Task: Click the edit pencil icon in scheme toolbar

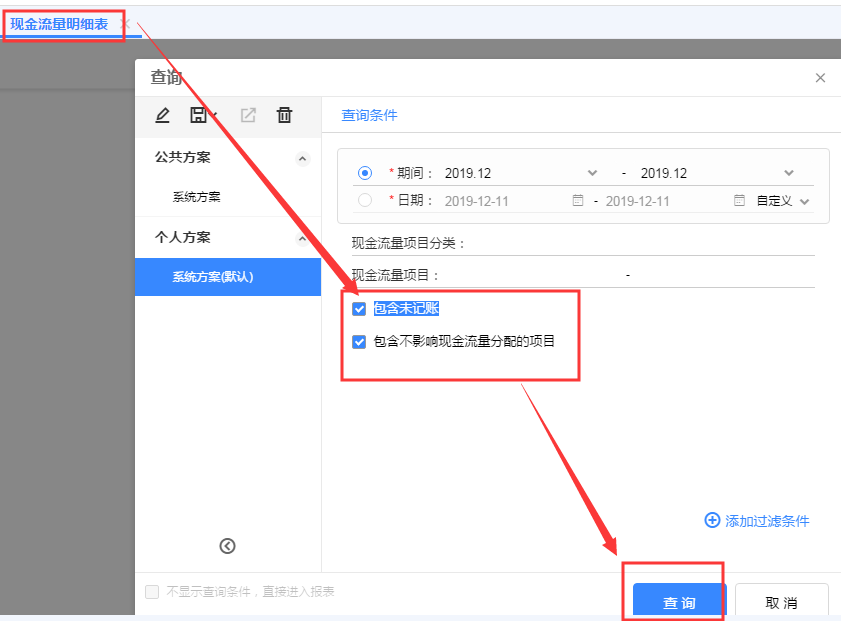Action: point(163,115)
